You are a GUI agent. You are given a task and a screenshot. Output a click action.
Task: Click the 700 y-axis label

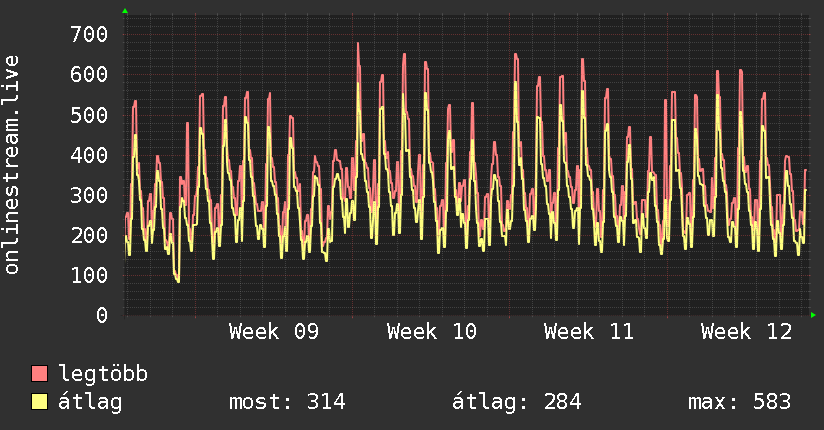tap(89, 35)
